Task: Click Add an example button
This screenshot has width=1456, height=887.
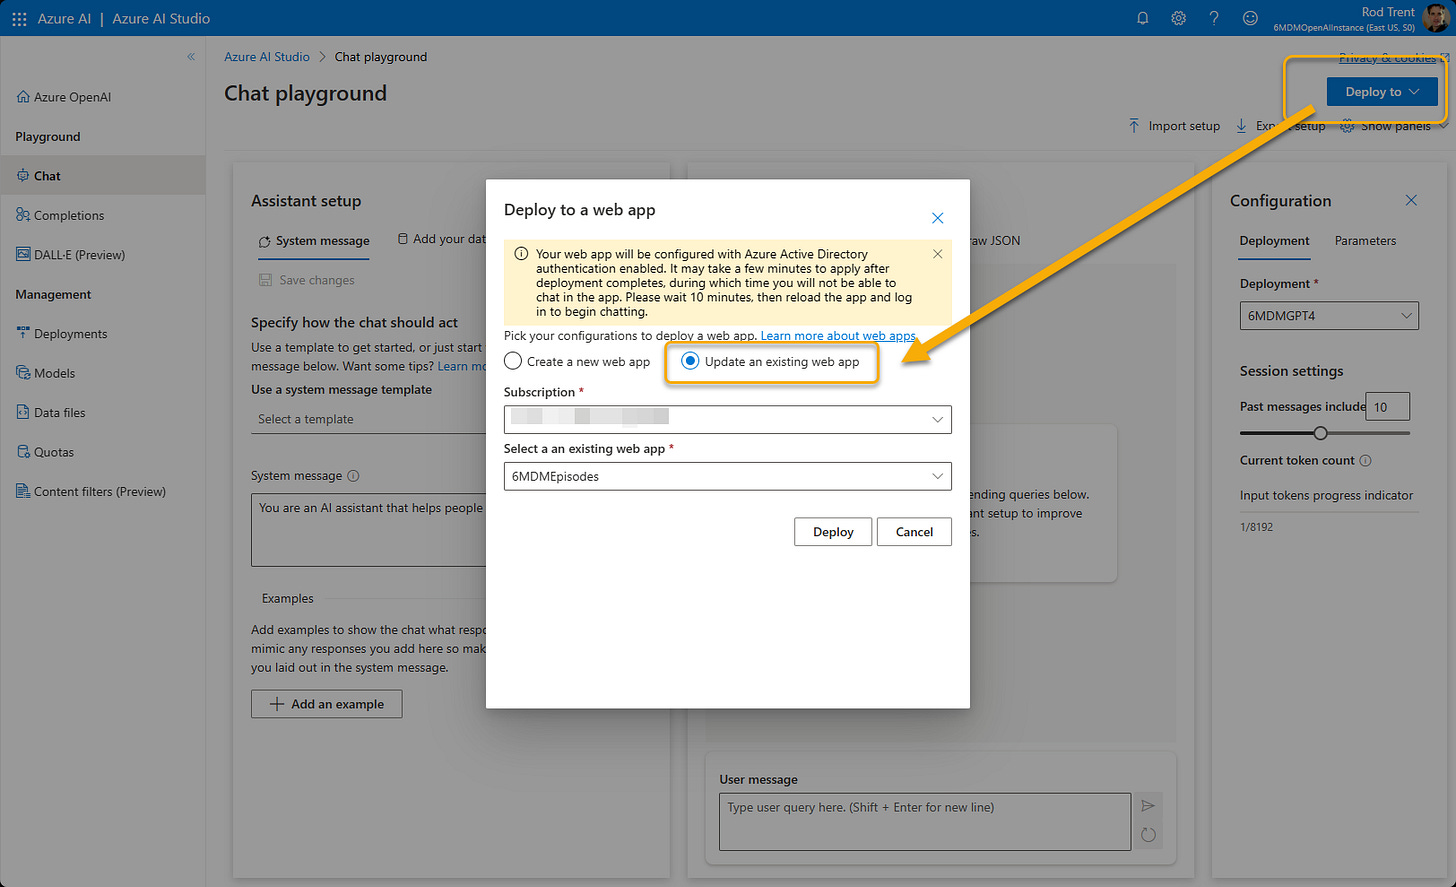Action: (x=327, y=704)
